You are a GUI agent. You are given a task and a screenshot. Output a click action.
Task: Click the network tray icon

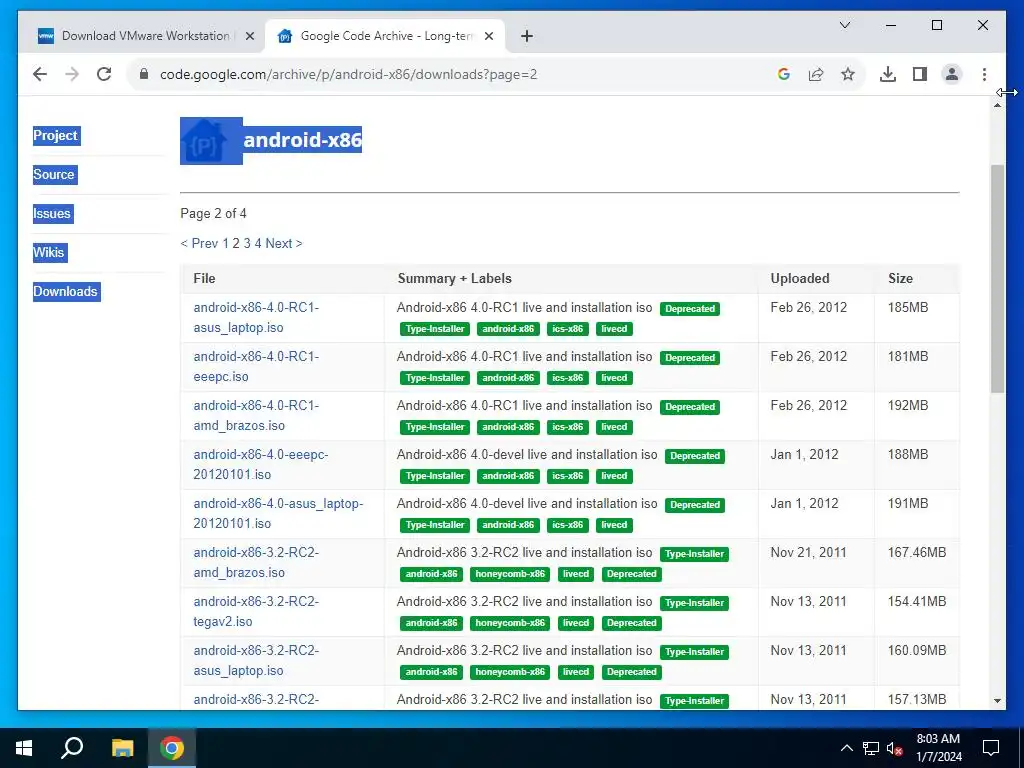coord(871,748)
